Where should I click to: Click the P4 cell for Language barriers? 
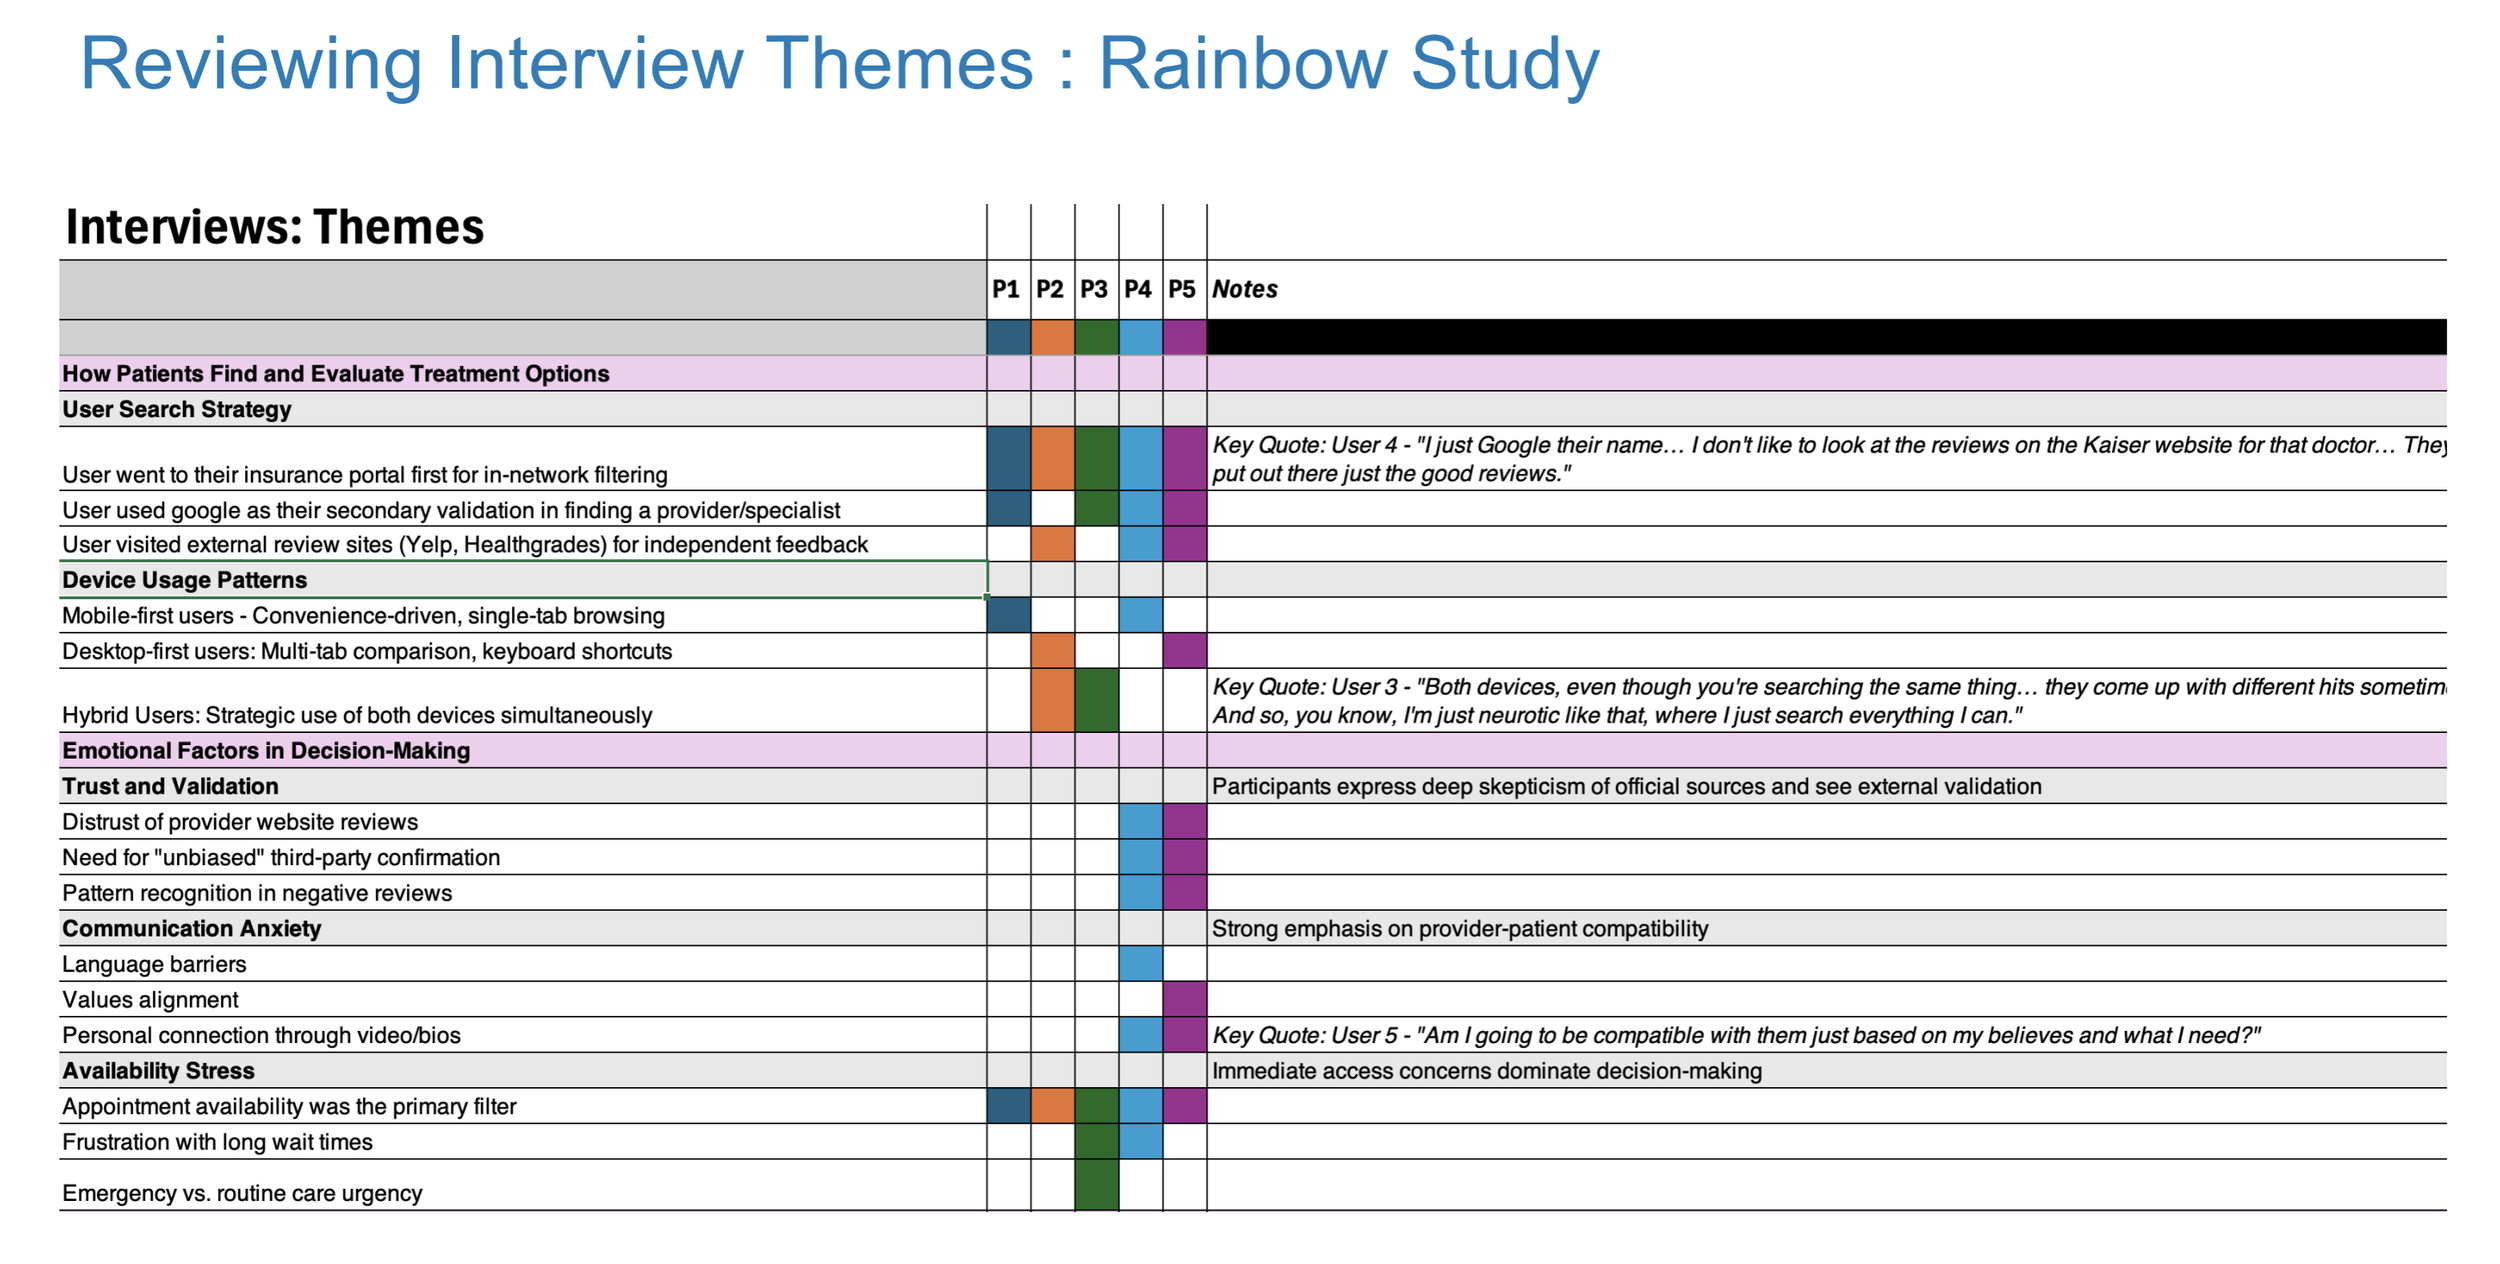pos(1140,963)
